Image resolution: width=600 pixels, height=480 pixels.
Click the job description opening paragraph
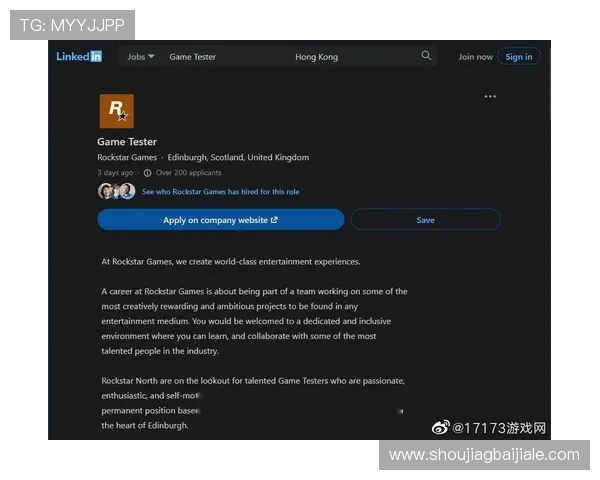click(231, 262)
